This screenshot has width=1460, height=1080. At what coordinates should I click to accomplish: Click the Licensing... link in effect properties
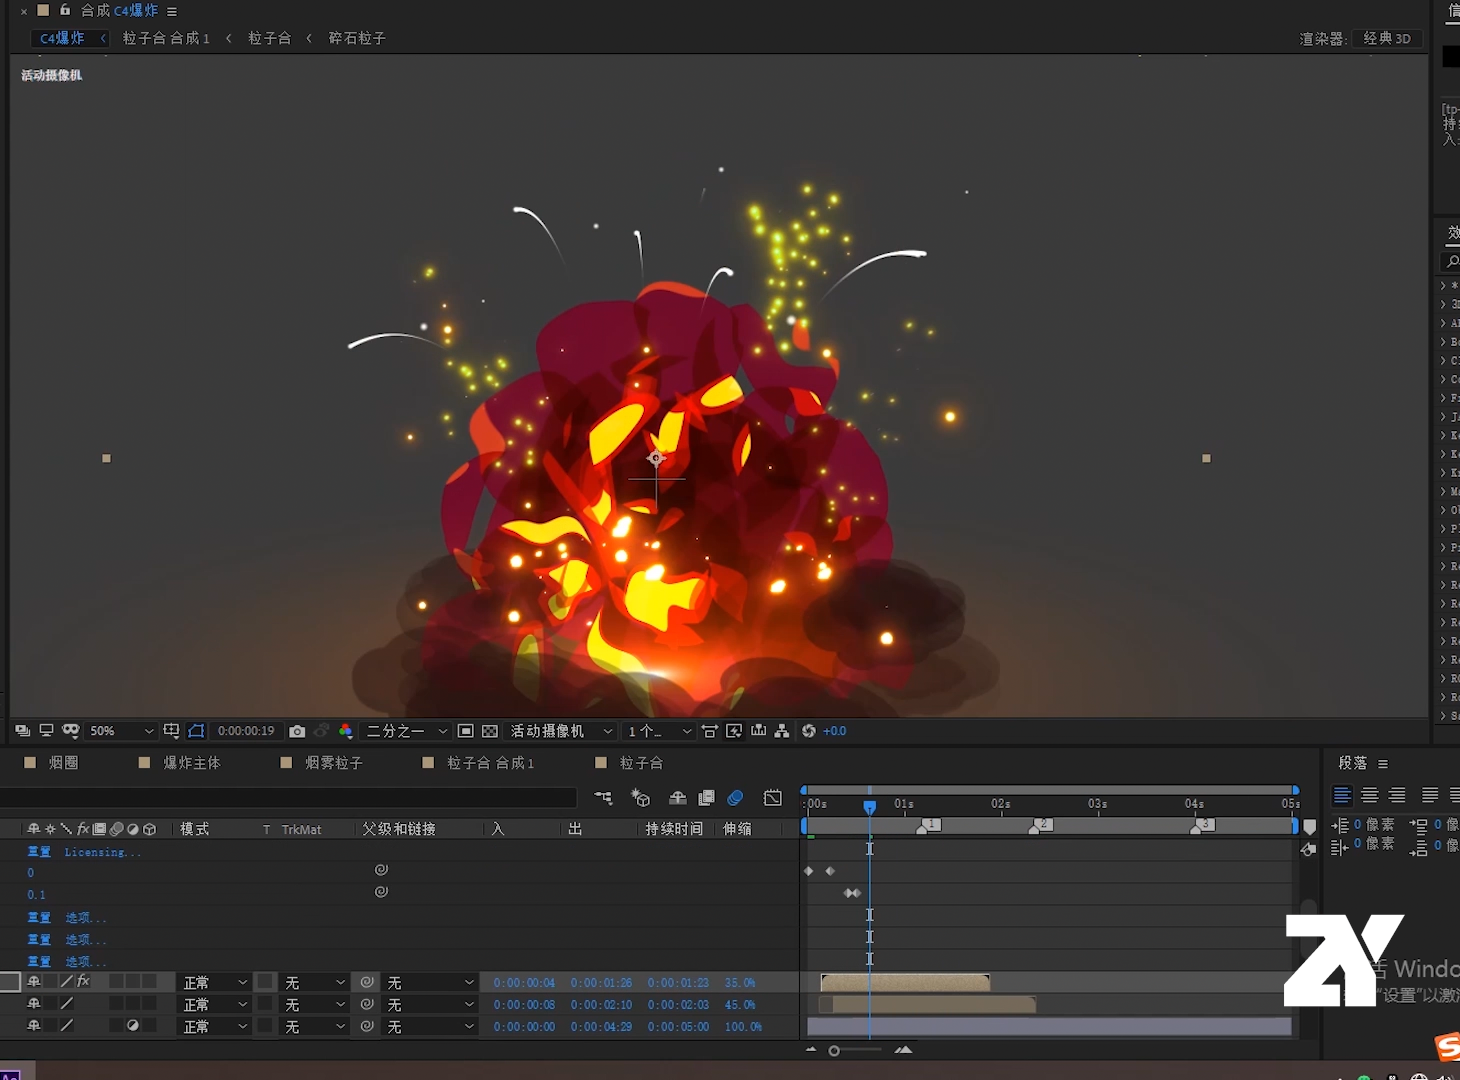(x=102, y=852)
